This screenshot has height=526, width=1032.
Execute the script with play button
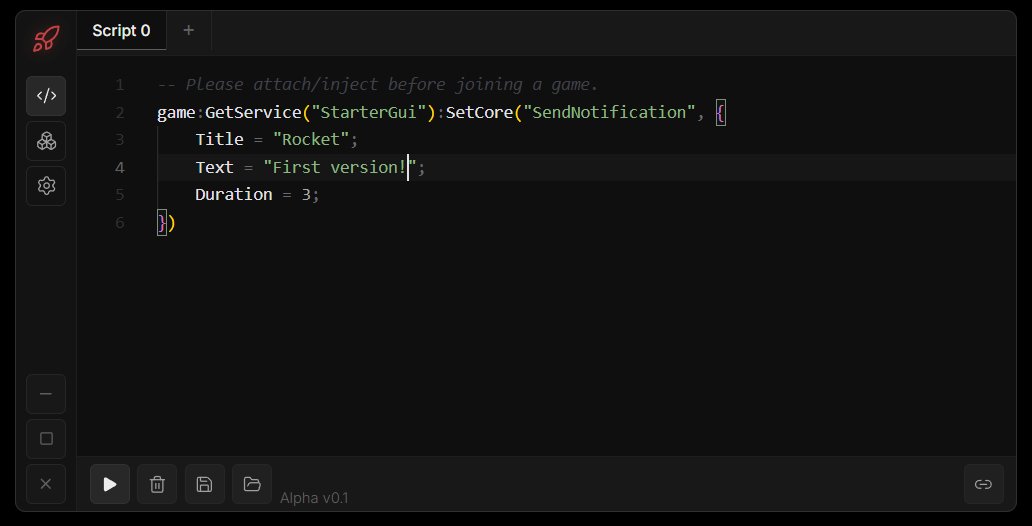(110, 485)
